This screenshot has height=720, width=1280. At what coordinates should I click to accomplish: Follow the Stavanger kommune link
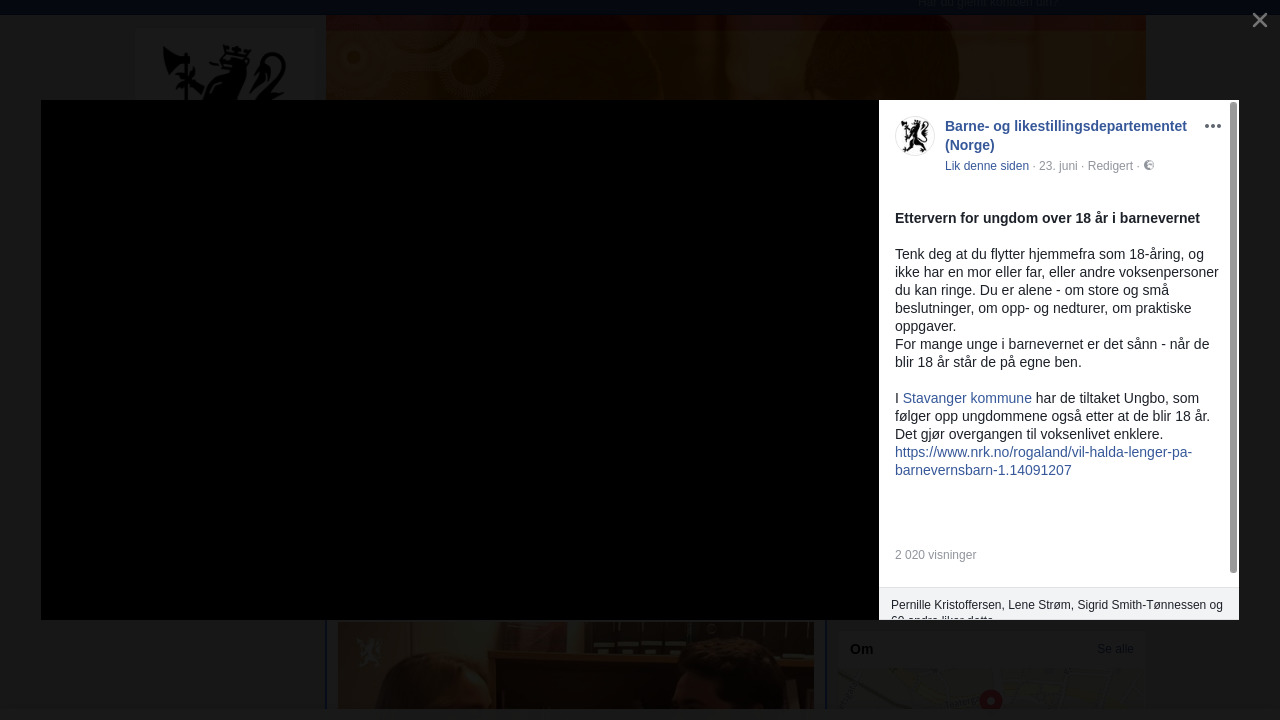tap(966, 398)
